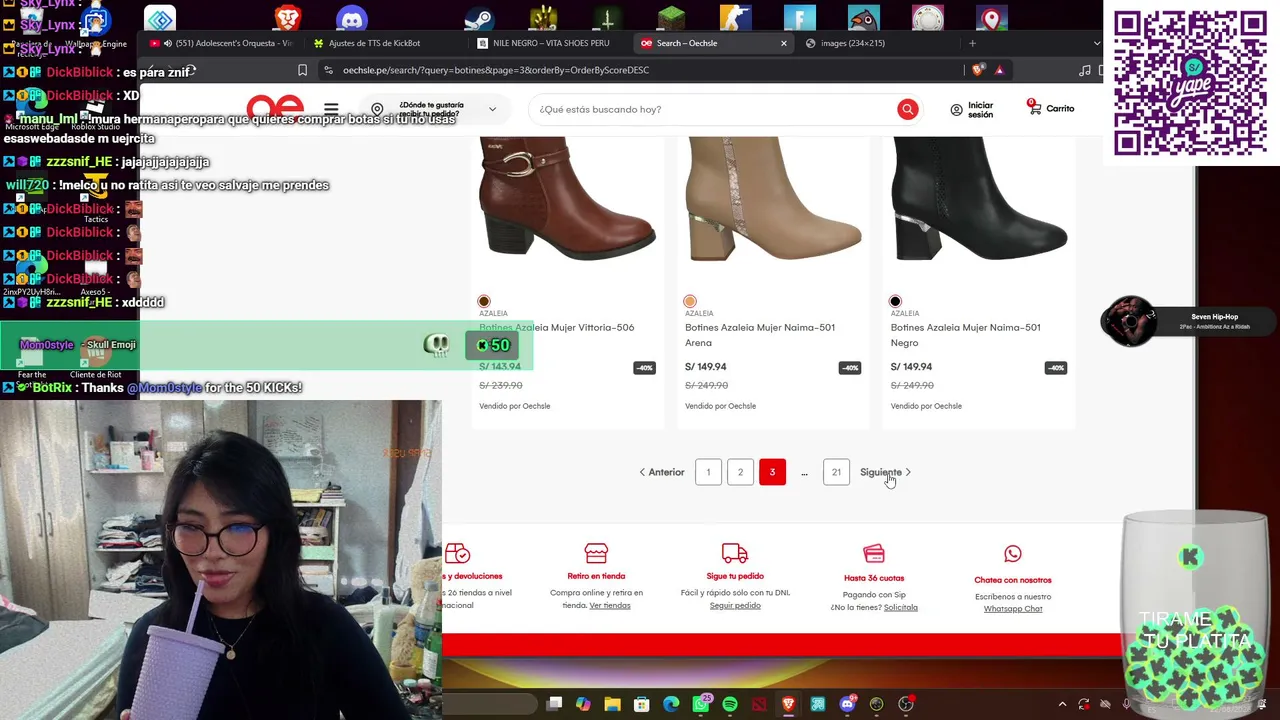Open Dota 2 from the taskbar
Viewport: 1280px width, 720px height.
[759, 704]
